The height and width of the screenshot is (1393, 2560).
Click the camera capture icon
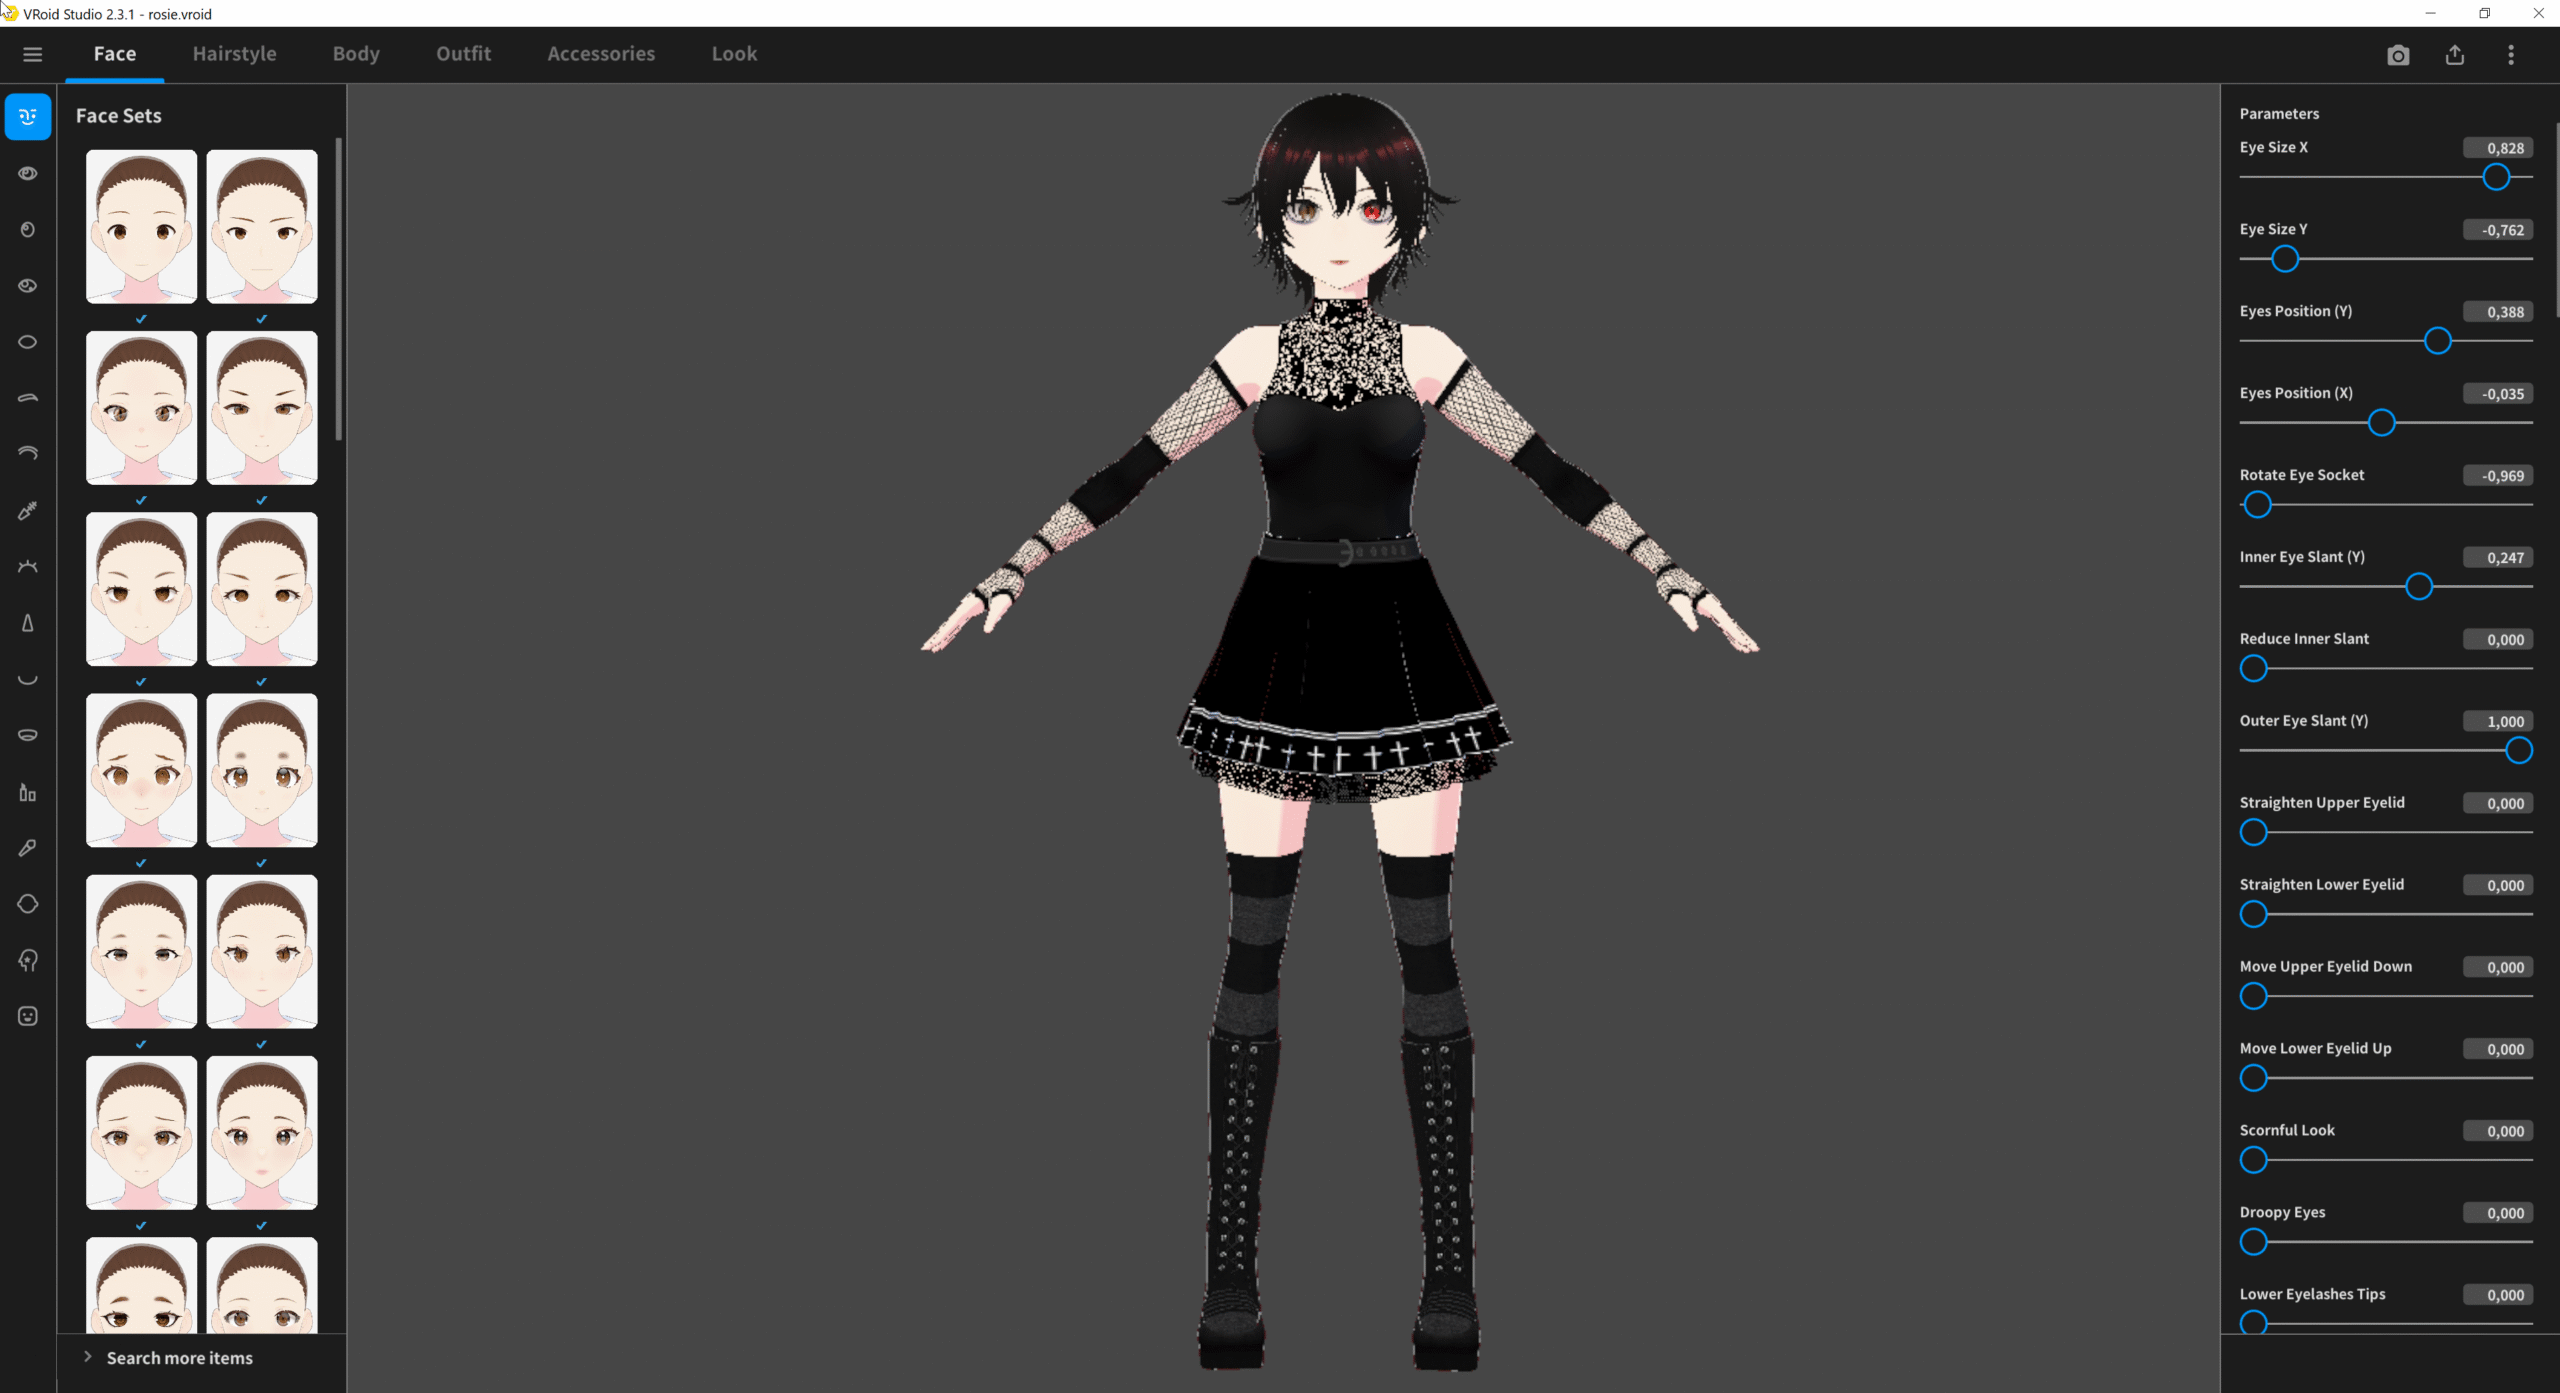click(x=2398, y=55)
